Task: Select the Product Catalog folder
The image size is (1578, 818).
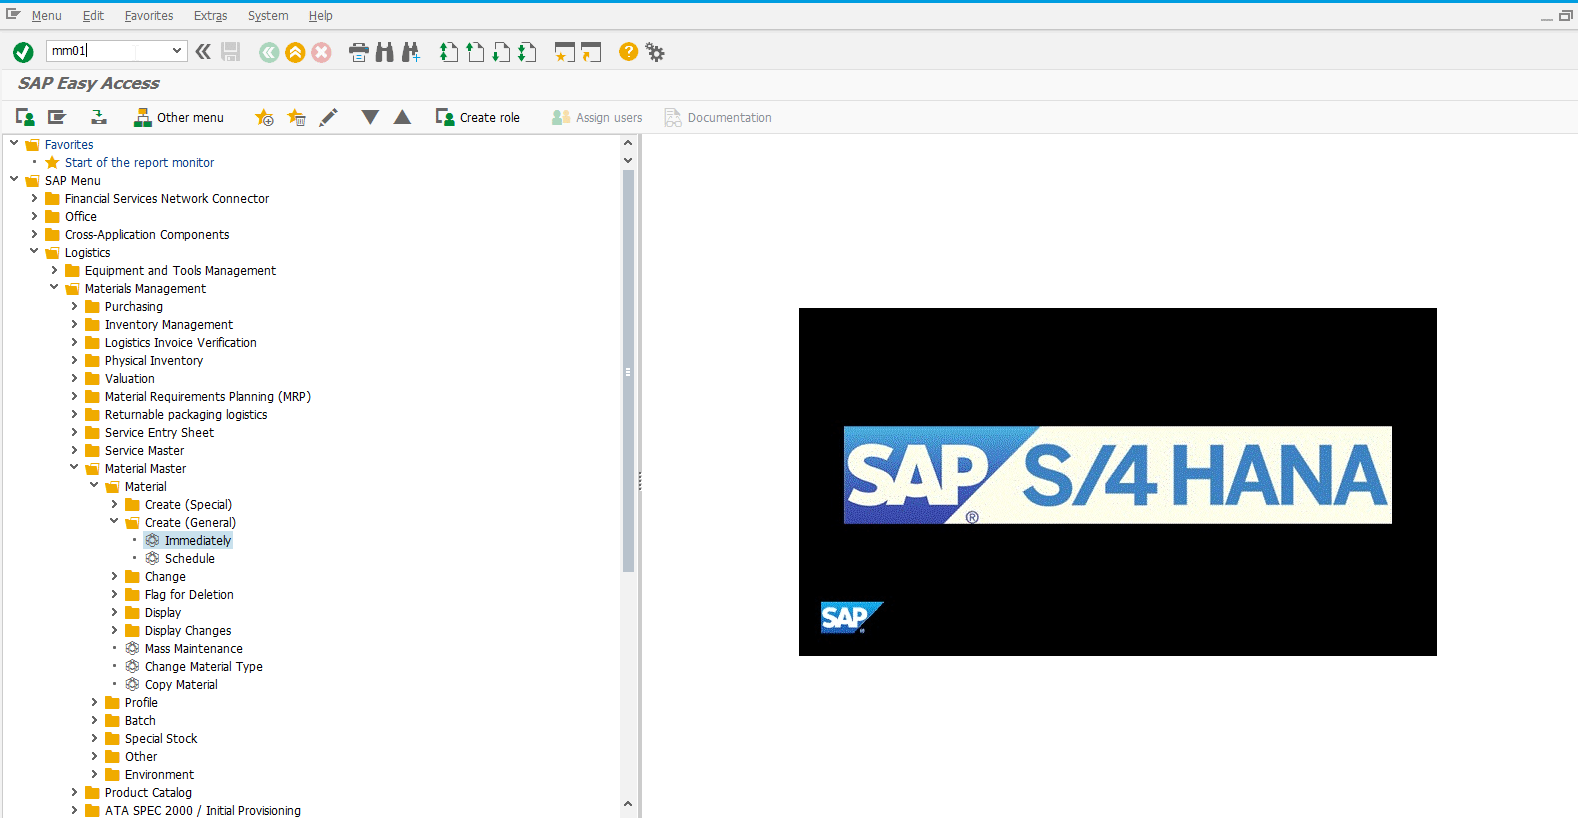Action: tap(148, 792)
